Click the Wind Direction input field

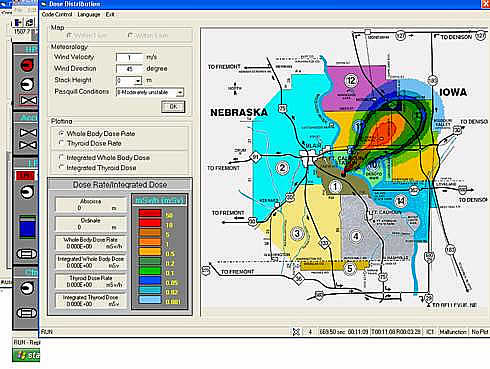point(130,69)
